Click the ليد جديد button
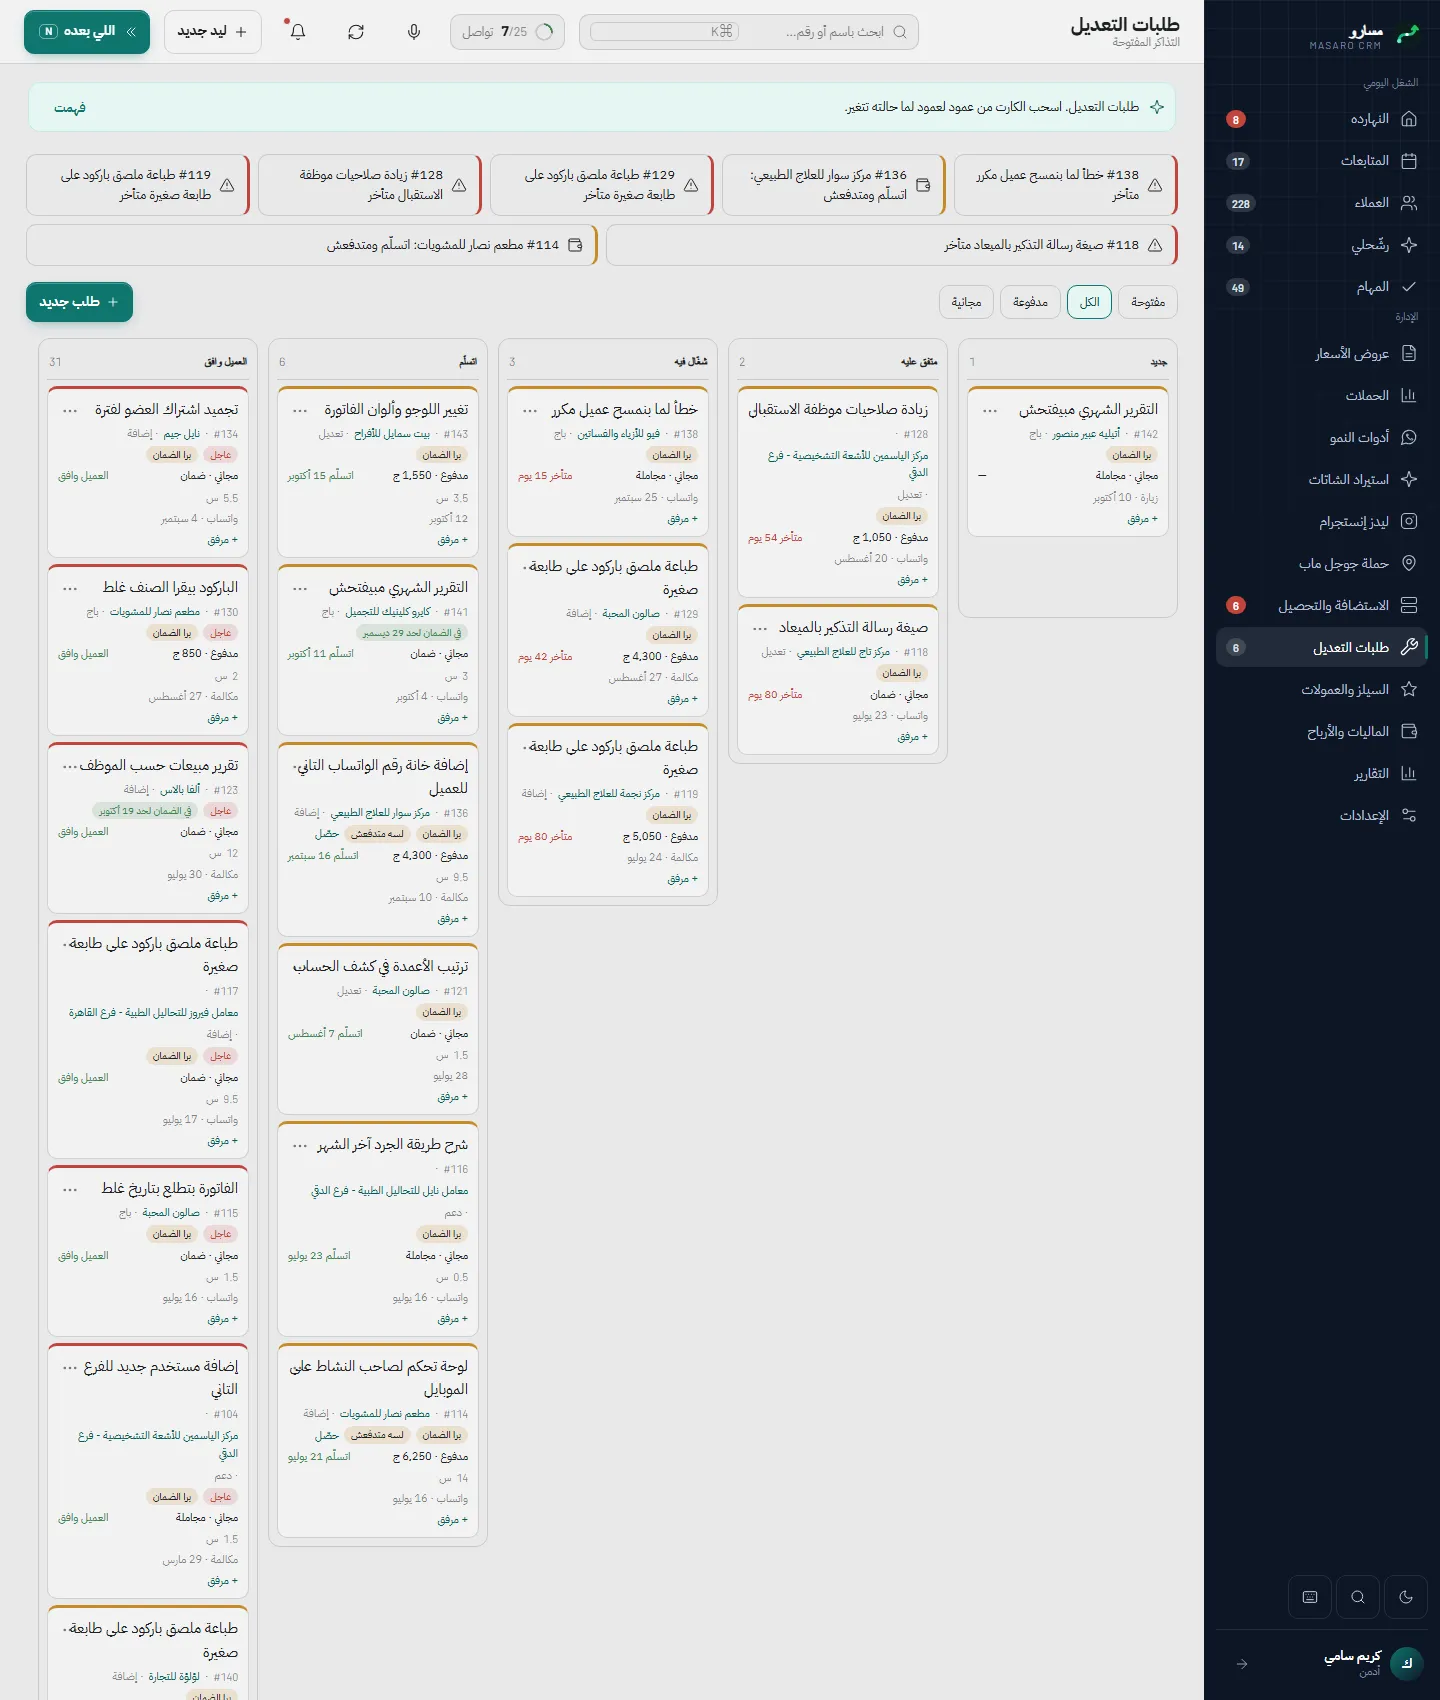 pos(213,32)
